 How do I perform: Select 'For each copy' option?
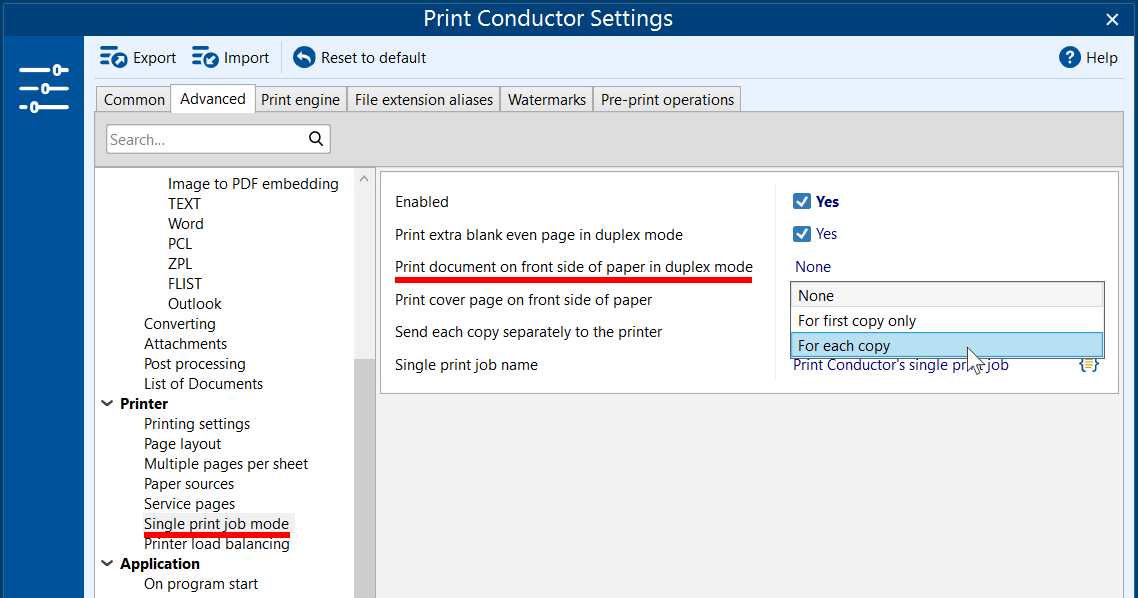point(946,345)
